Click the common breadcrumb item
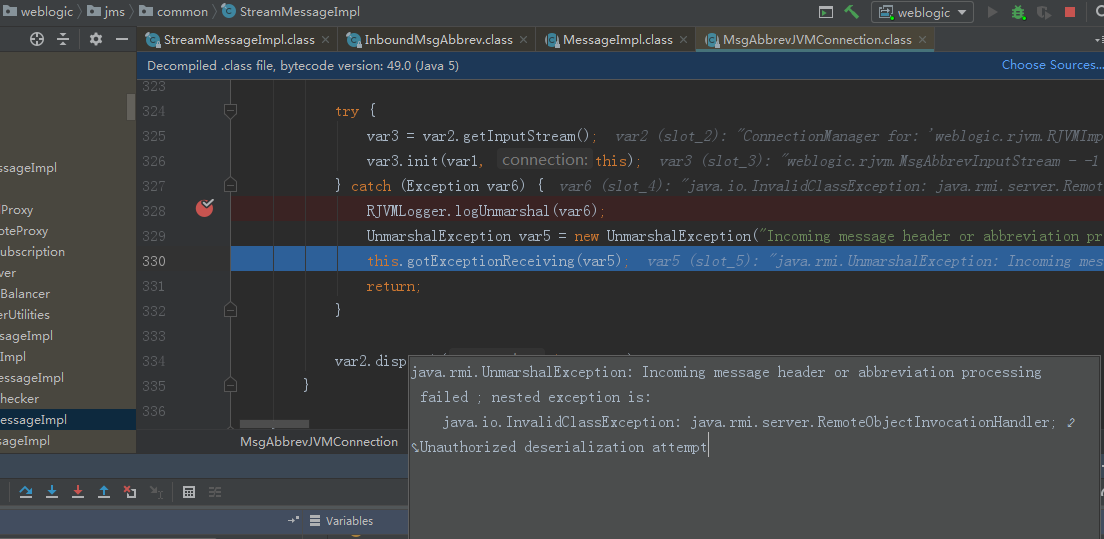Viewport: 1104px width, 539px height. pos(173,12)
